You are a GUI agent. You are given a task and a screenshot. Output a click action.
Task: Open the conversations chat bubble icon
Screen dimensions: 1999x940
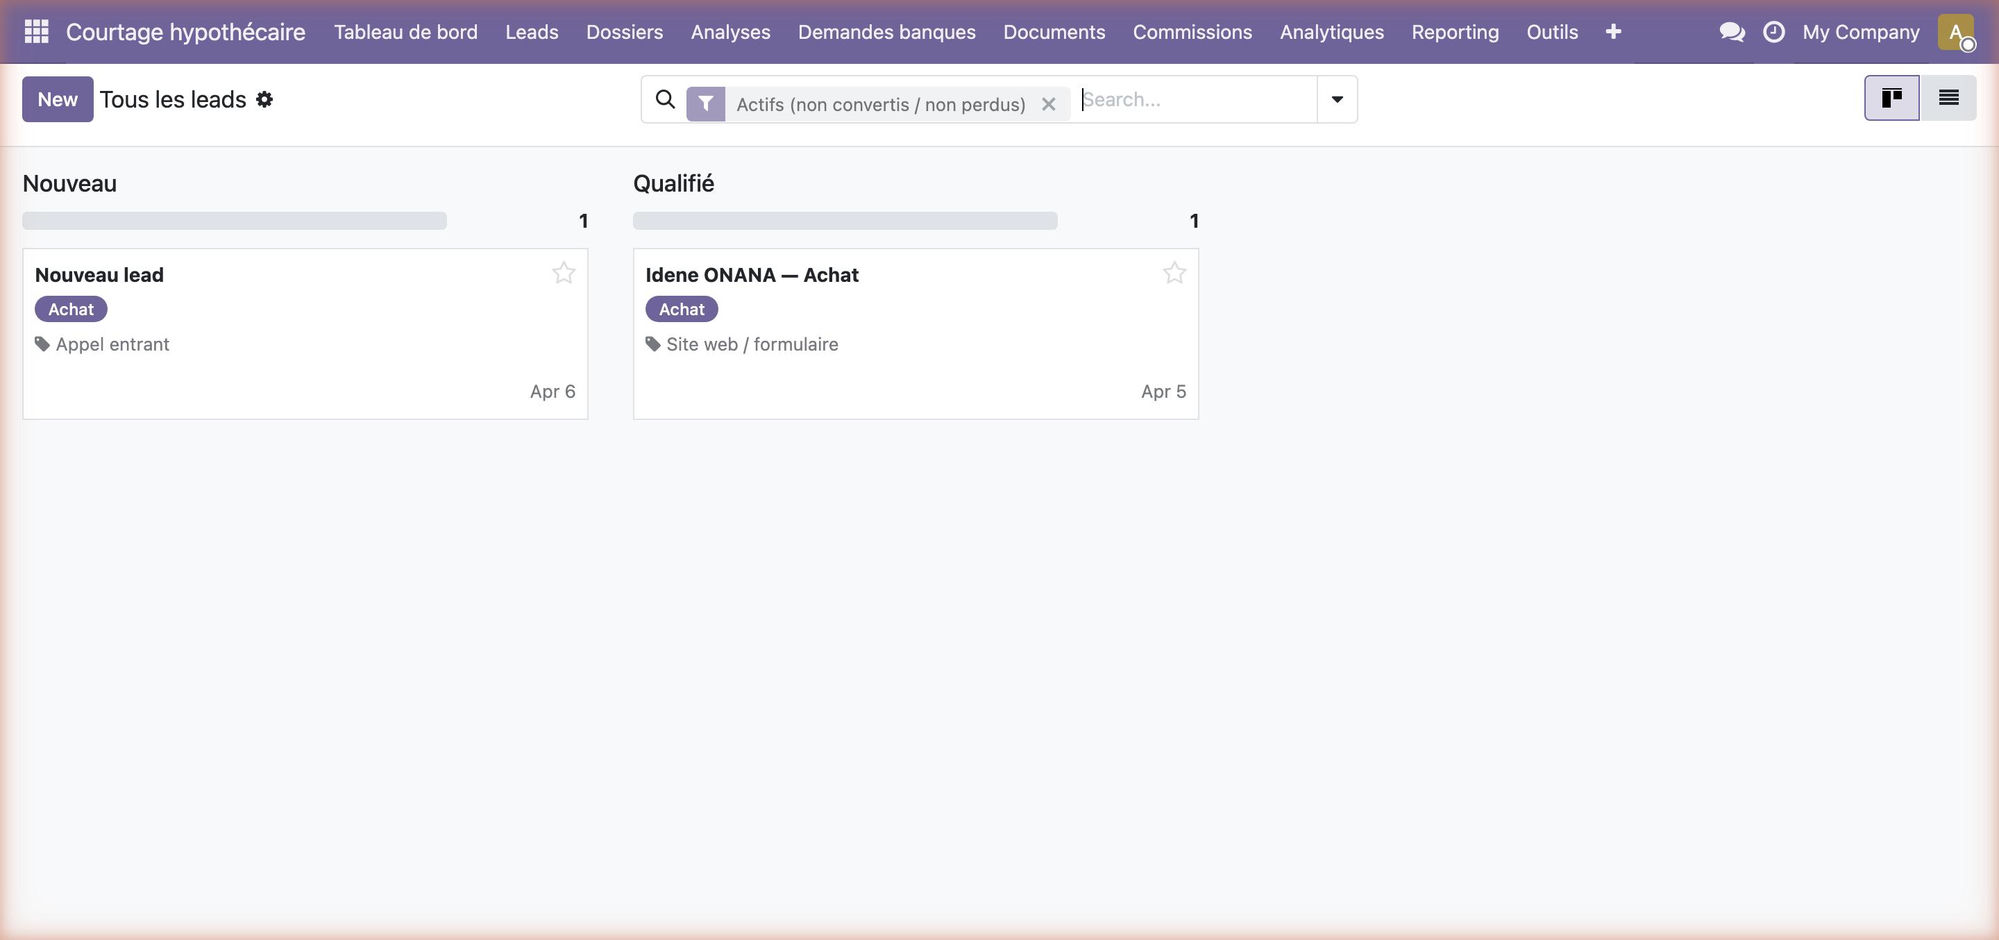pyautogui.click(x=1732, y=32)
